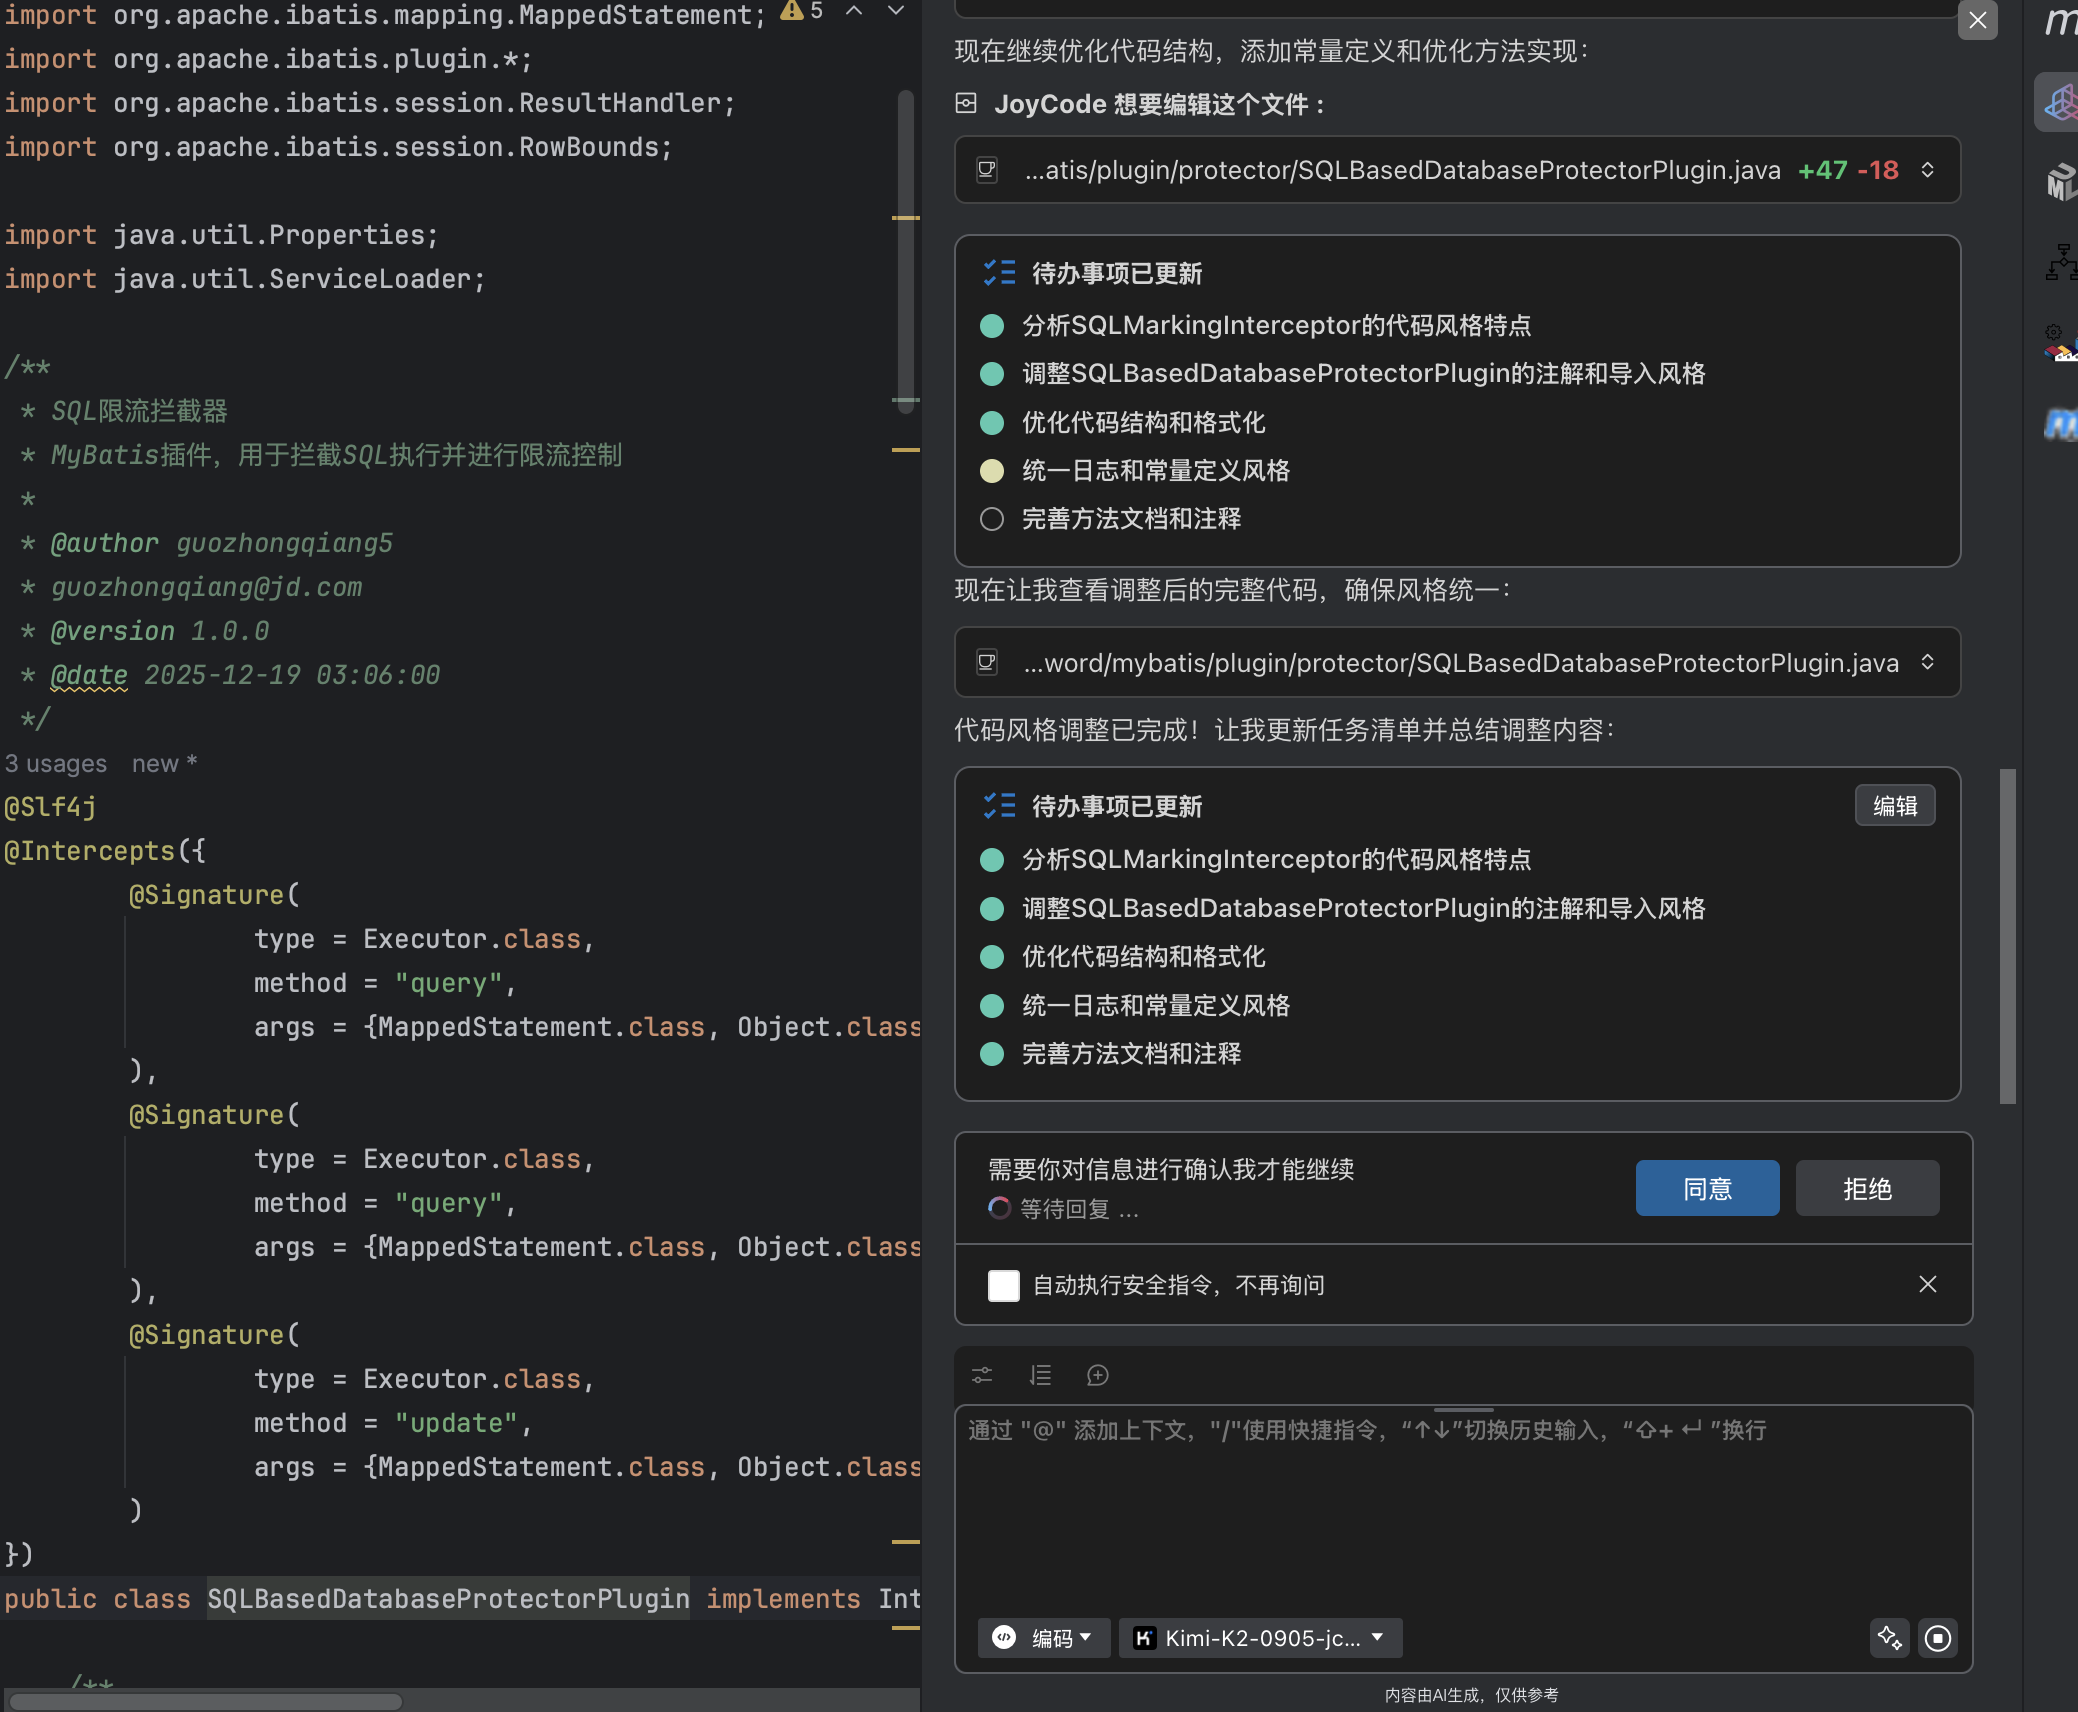Open the flowchart diagram tool window

(x=2060, y=262)
